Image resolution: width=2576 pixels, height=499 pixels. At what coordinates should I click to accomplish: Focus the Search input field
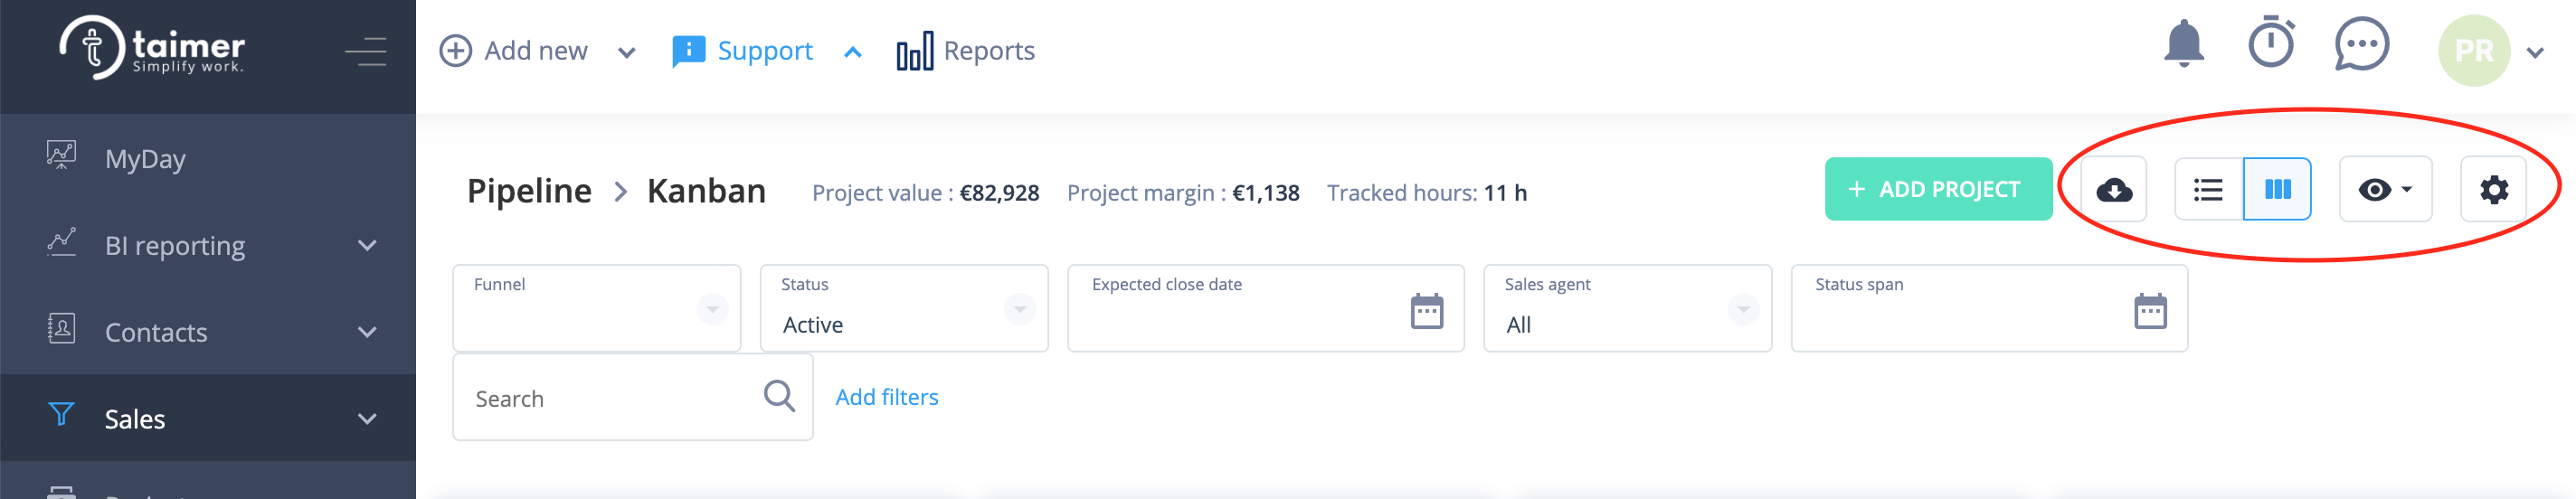click(633, 397)
